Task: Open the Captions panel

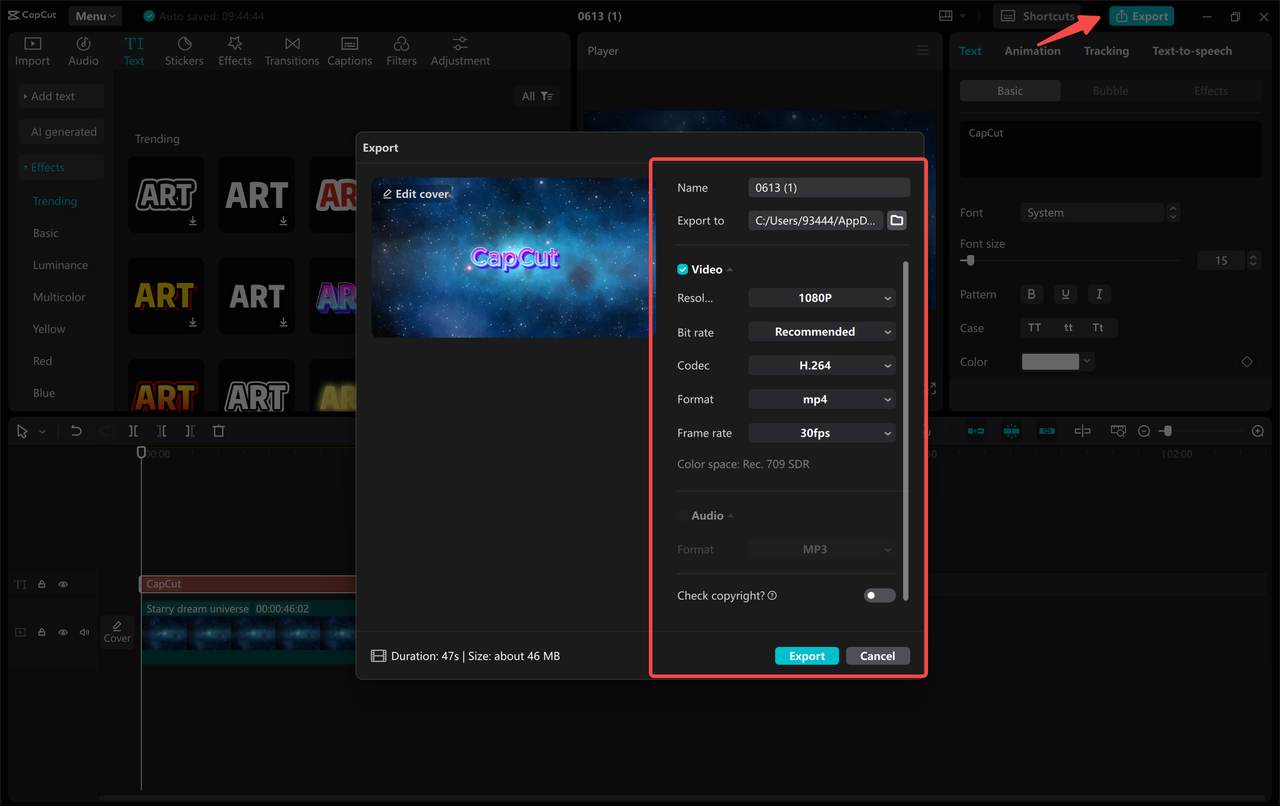Action: (349, 50)
